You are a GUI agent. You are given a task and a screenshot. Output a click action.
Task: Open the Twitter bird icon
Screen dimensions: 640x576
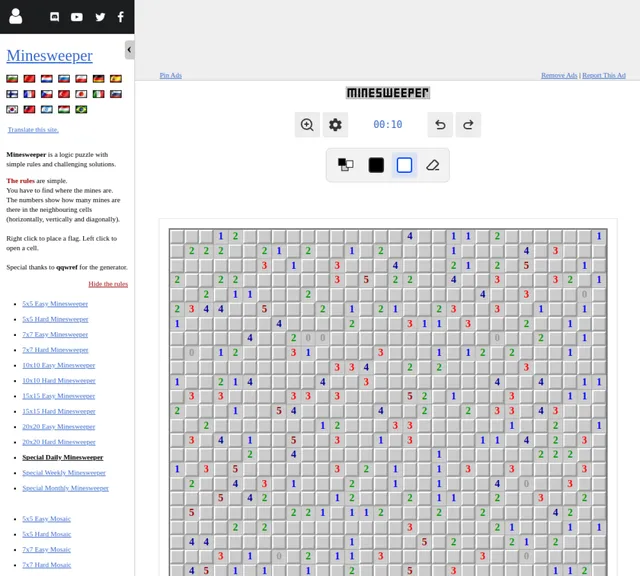(x=100, y=17)
